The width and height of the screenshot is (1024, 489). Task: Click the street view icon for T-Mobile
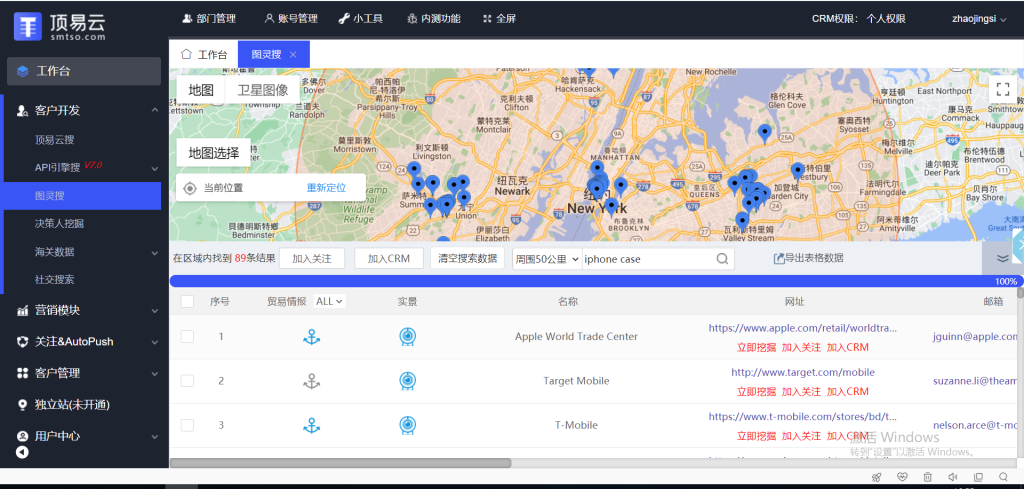point(407,425)
